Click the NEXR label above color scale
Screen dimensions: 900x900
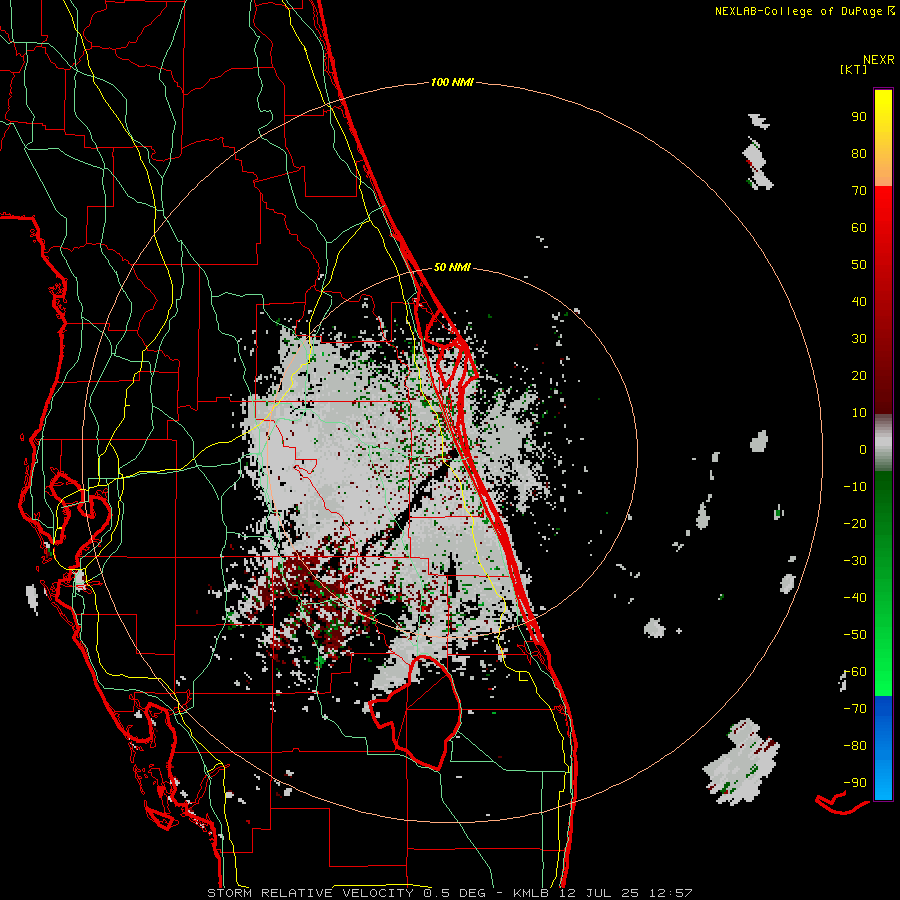(879, 60)
